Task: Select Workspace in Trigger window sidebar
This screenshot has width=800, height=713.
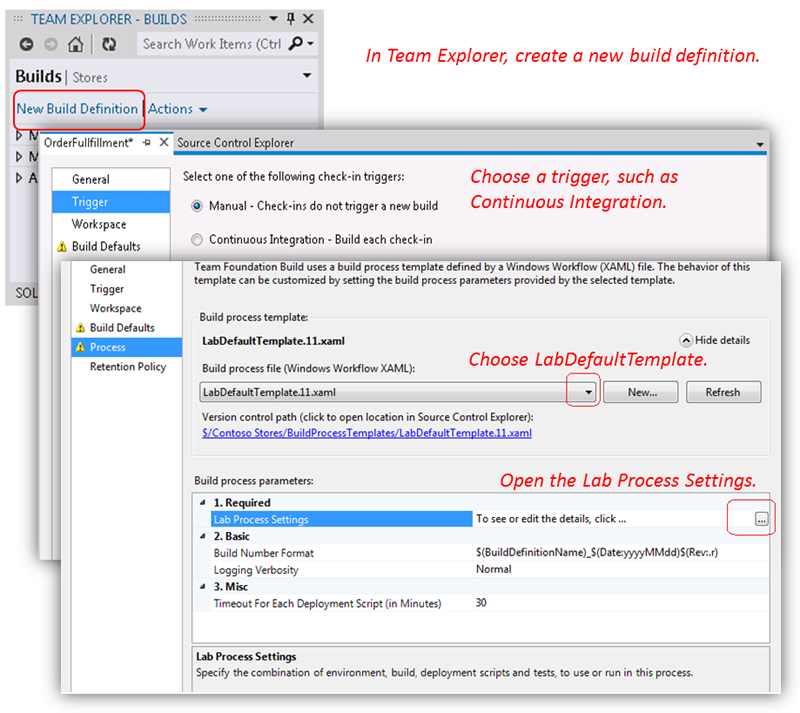Action: [x=111, y=224]
